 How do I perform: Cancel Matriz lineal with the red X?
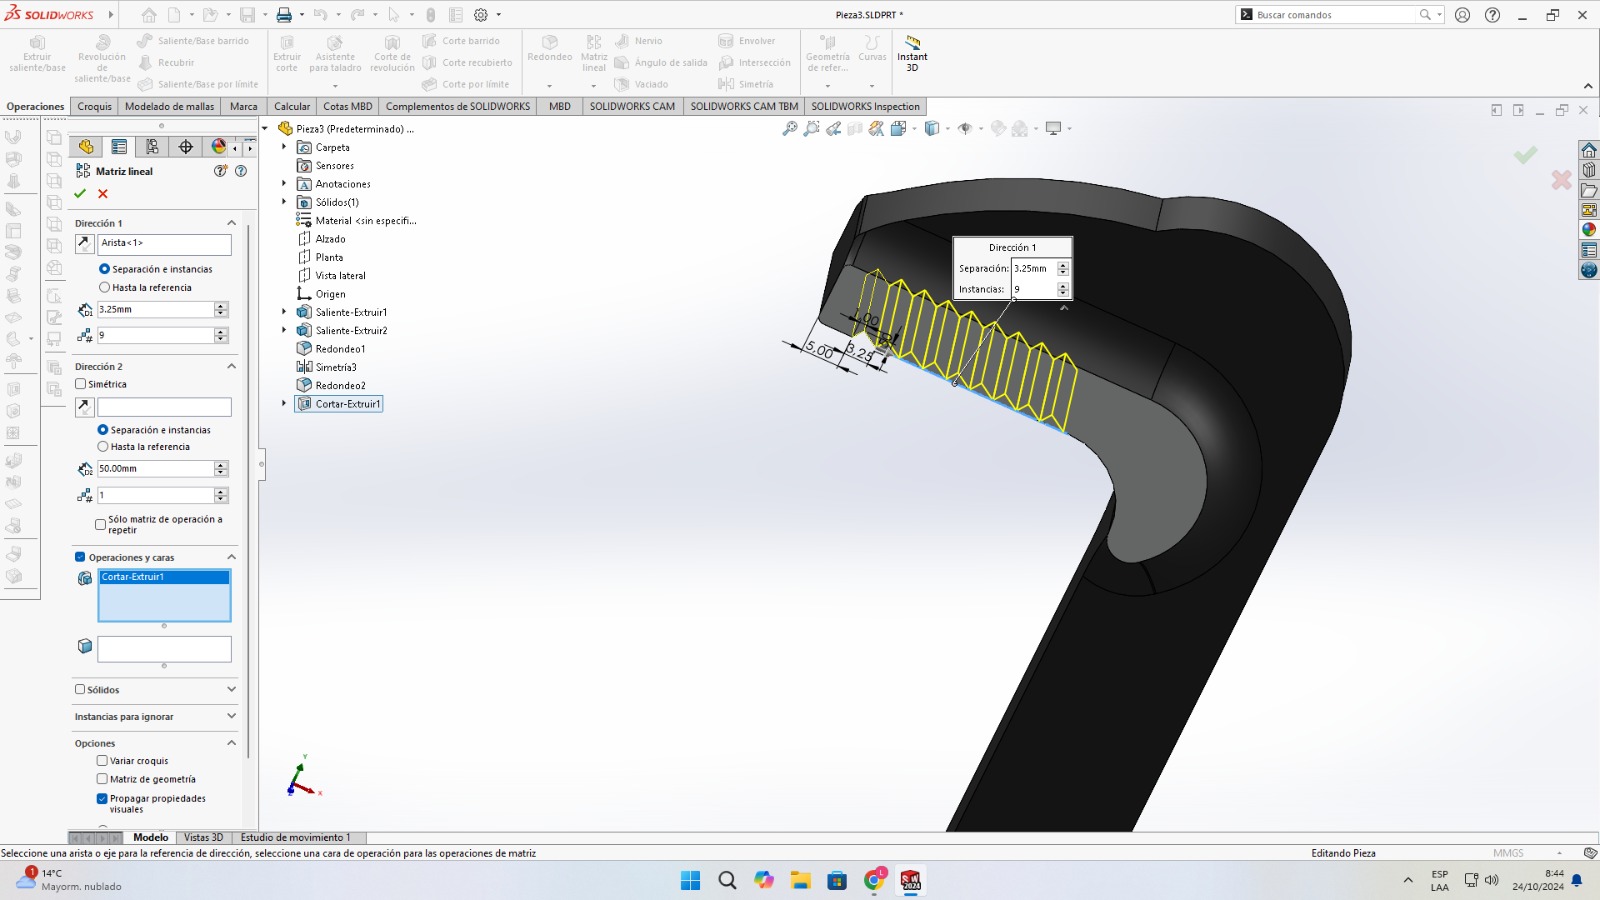(103, 194)
